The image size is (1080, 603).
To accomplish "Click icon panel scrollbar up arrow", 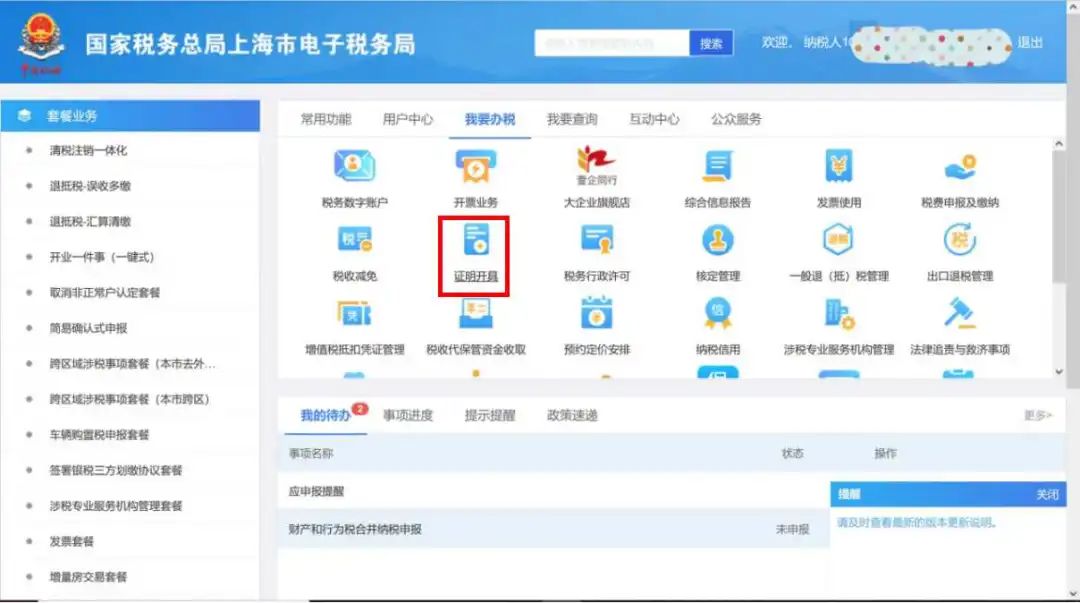I will pyautogui.click(x=1059, y=144).
